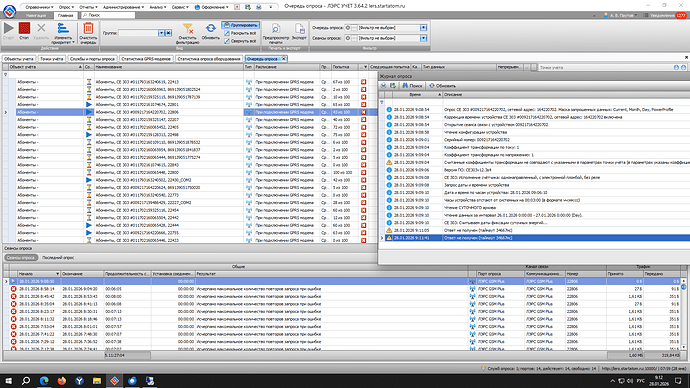Image resolution: width=690 pixels, height=388 pixels.
Task: Open Изменить приоритет dropdown
Action: coord(63,33)
